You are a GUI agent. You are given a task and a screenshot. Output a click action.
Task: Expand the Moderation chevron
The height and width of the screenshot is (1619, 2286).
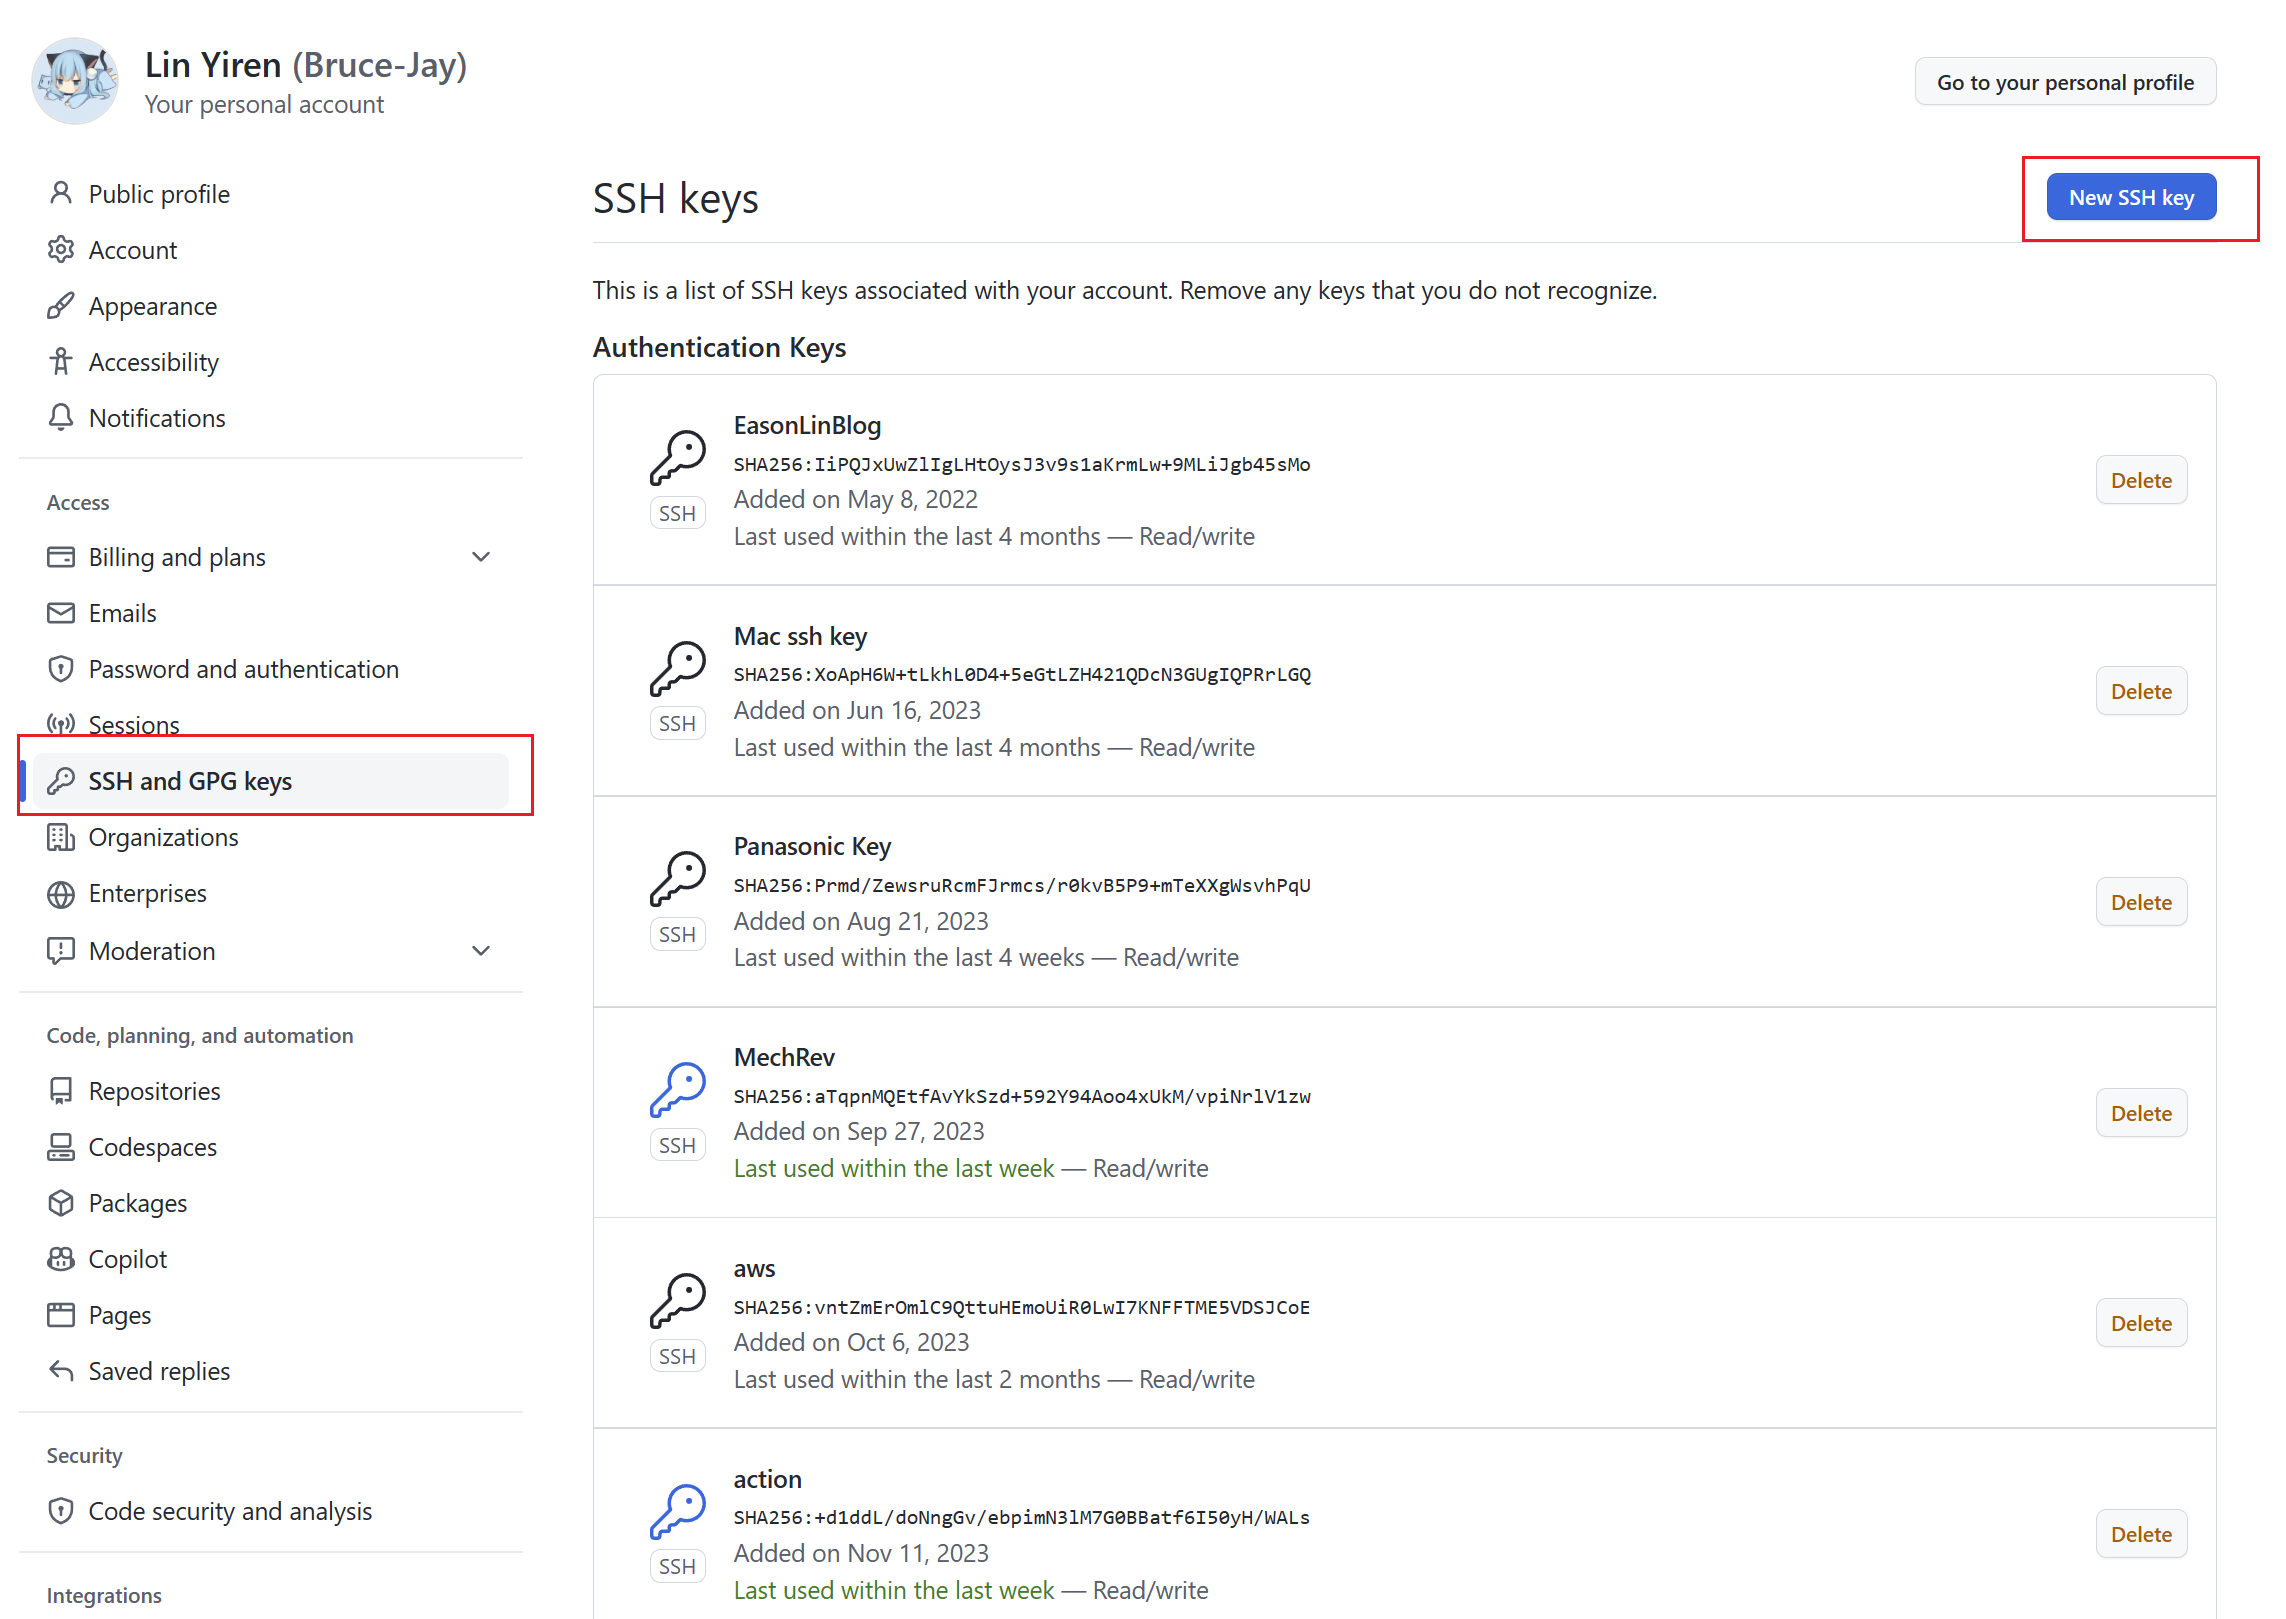coord(481,950)
